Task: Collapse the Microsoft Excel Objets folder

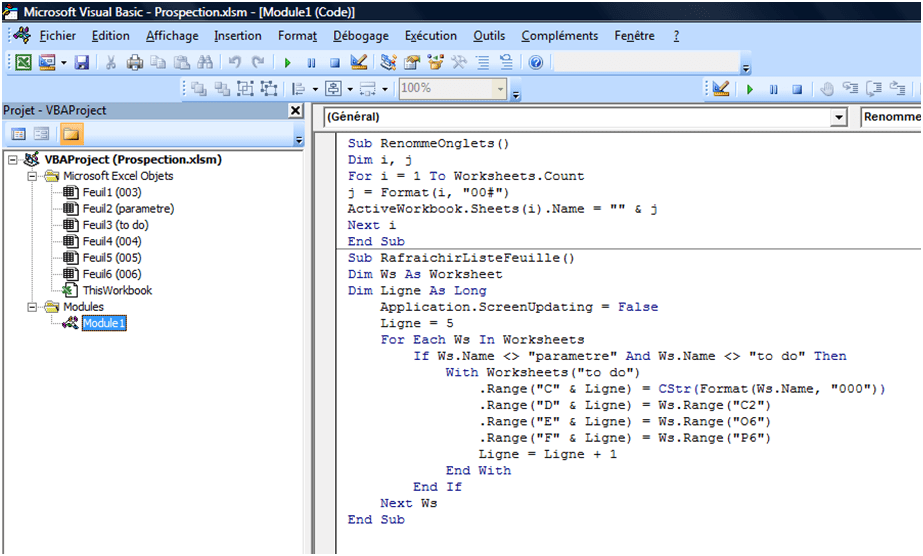Action: pyautogui.click(x=33, y=176)
